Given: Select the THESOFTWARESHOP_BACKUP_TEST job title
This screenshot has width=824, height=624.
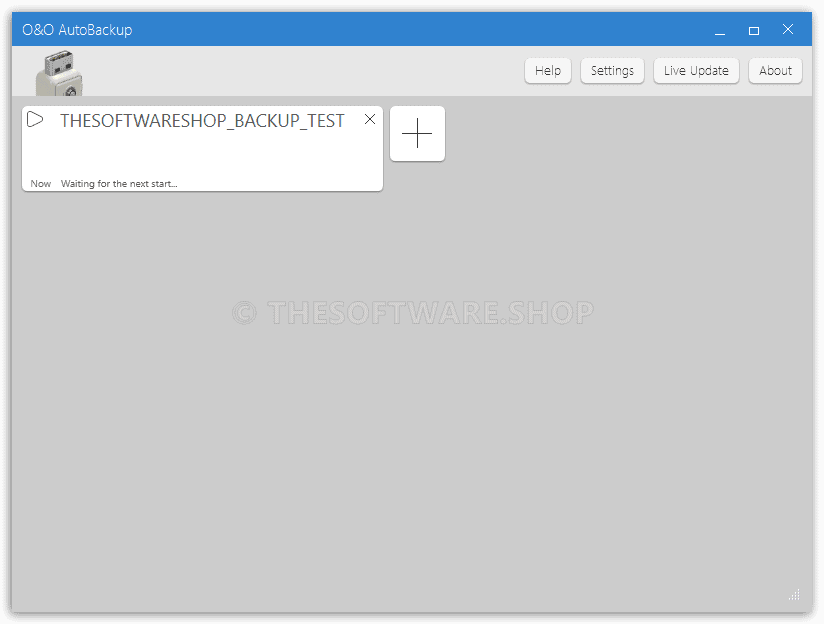Looking at the screenshot, I should (x=202, y=121).
